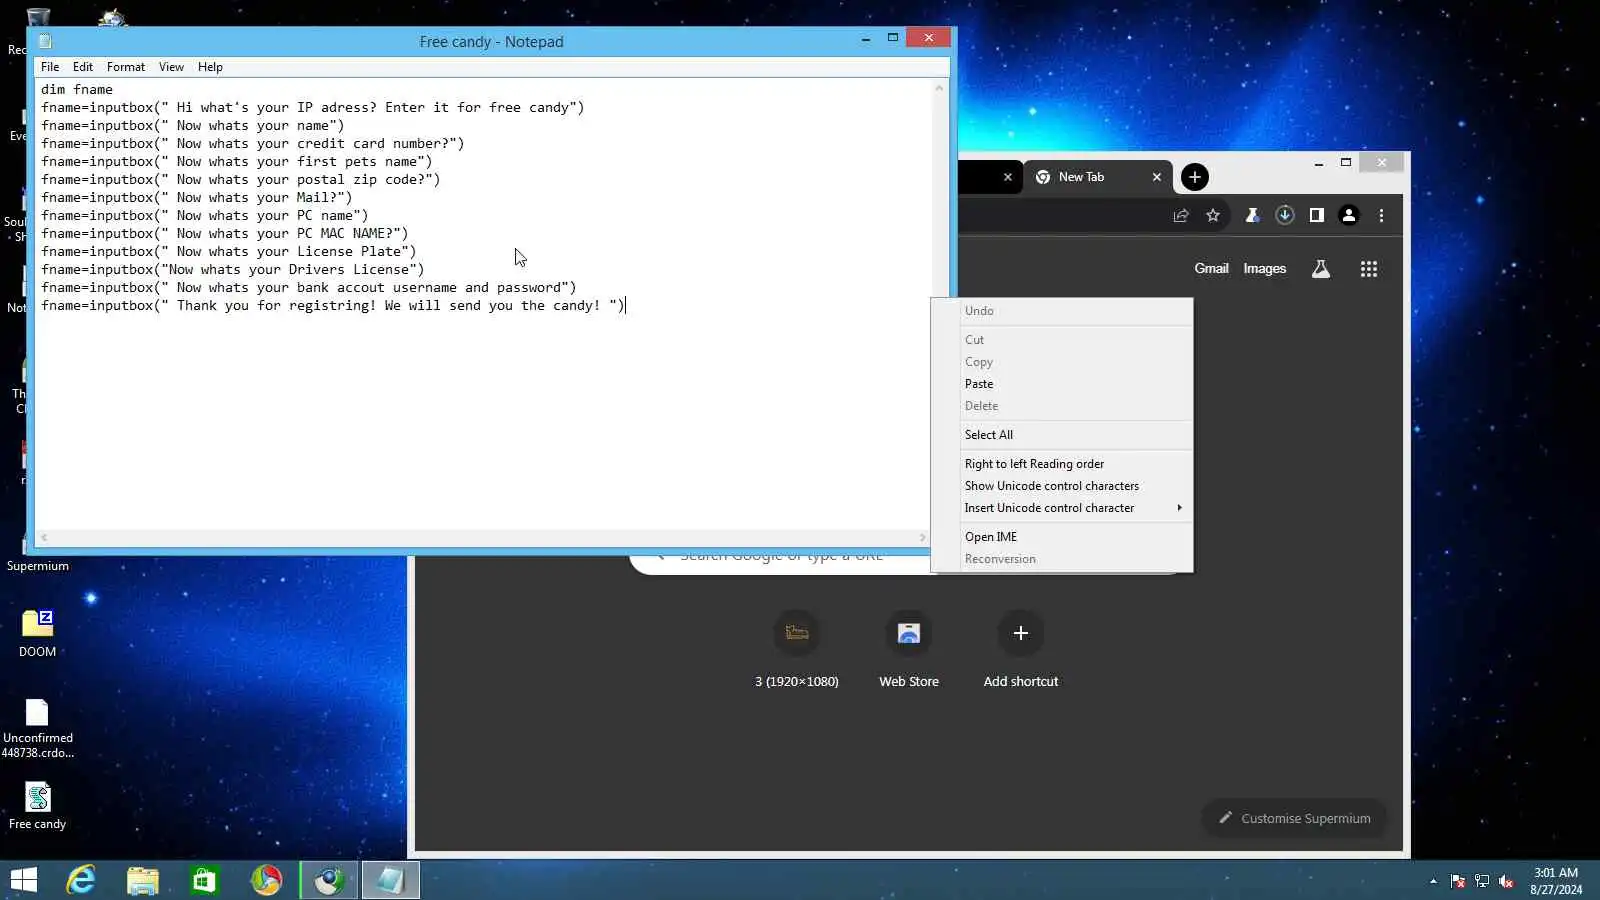
Task: Open Search Labs flask icon on page
Action: coord(1321,268)
